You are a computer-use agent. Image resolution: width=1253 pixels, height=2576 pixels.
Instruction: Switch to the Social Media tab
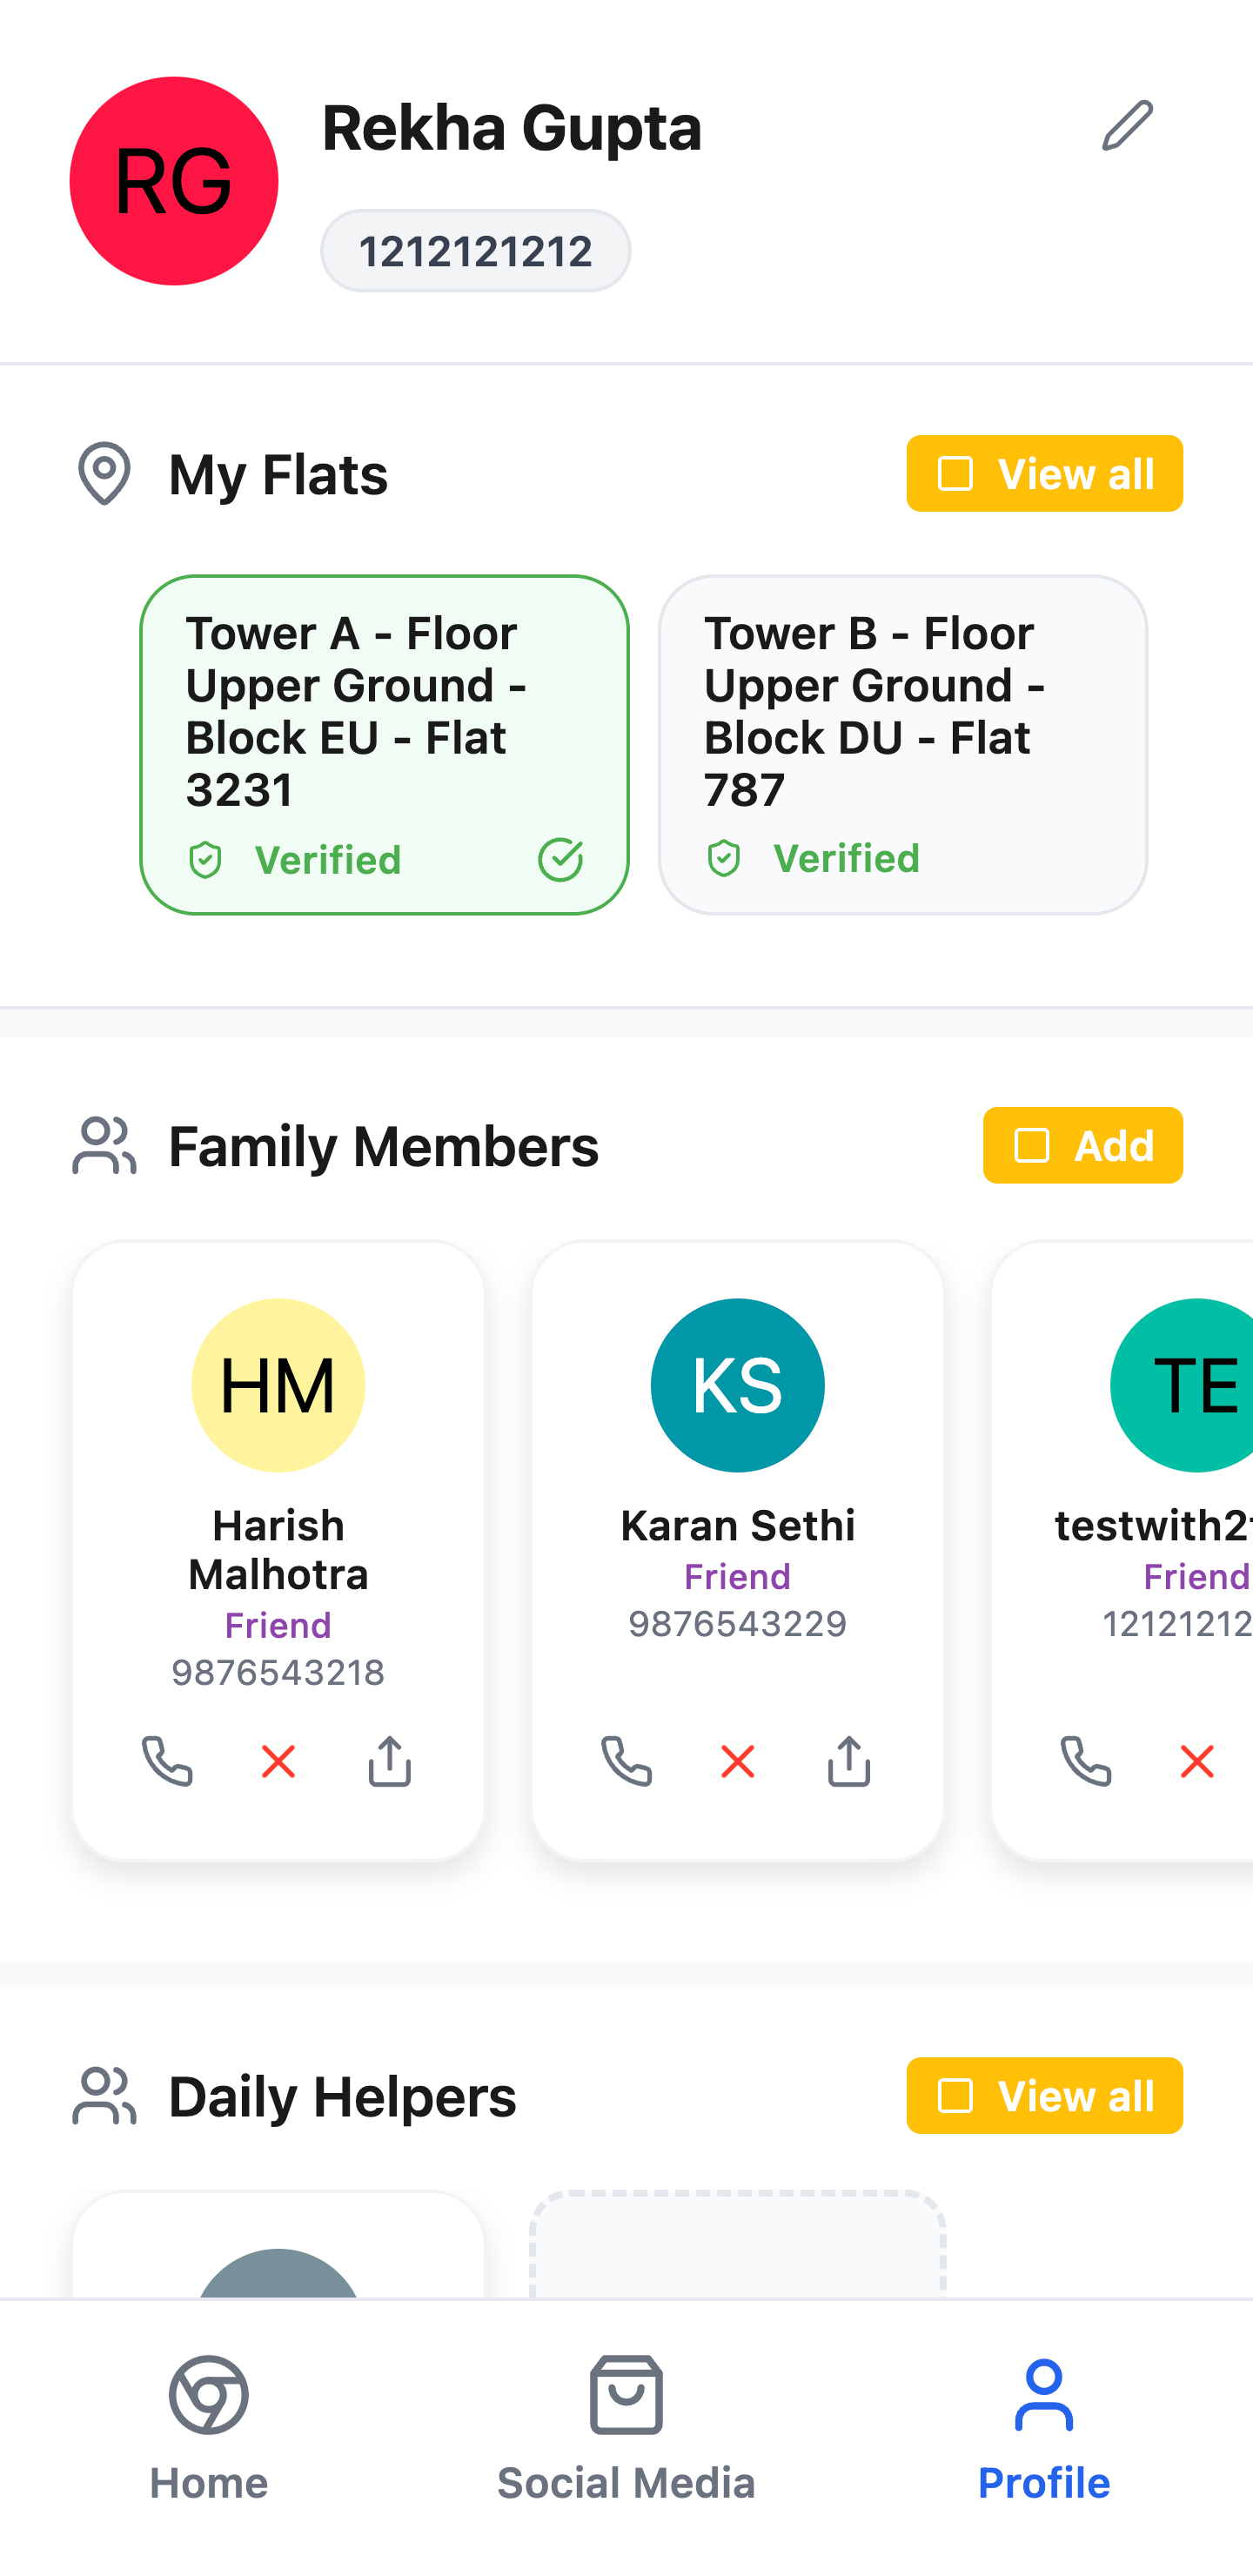pos(626,2428)
